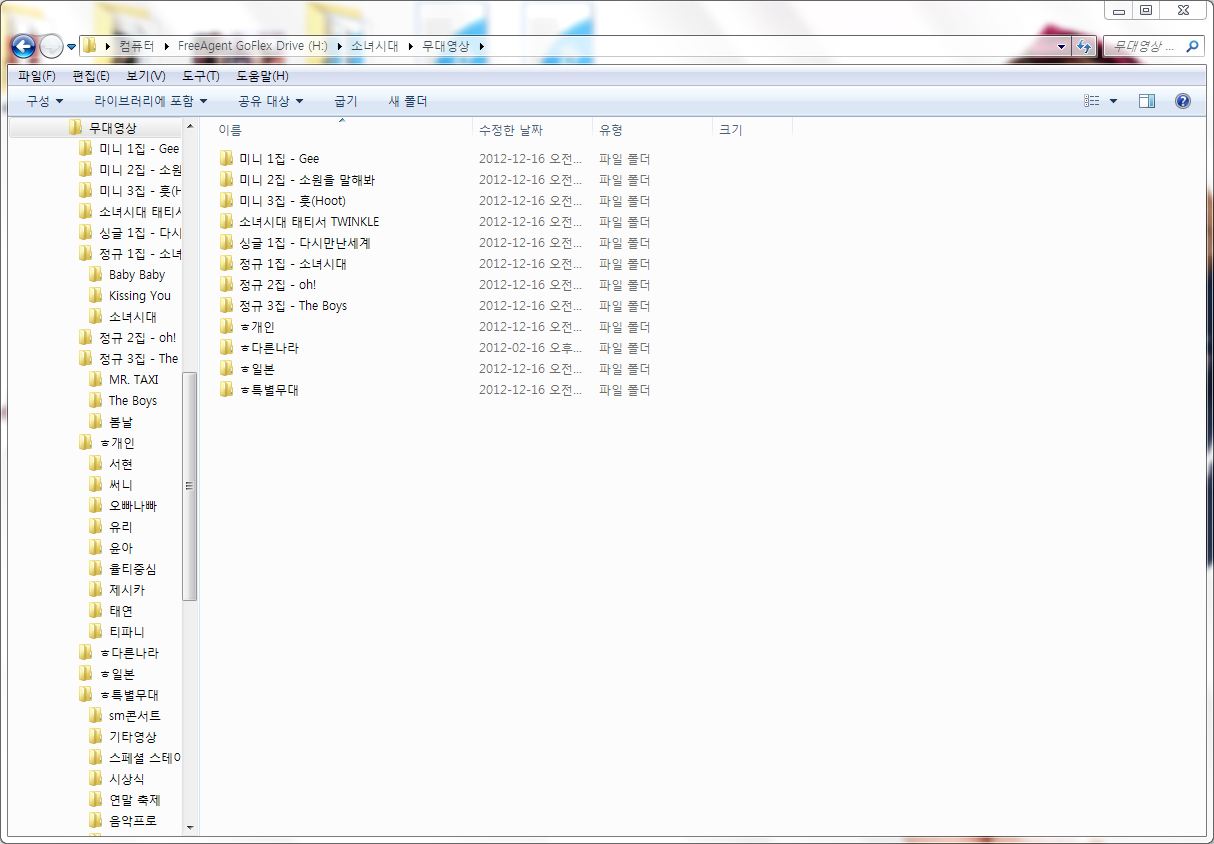Open the 도구(T) menu
This screenshot has height=844, width=1214.
point(201,76)
